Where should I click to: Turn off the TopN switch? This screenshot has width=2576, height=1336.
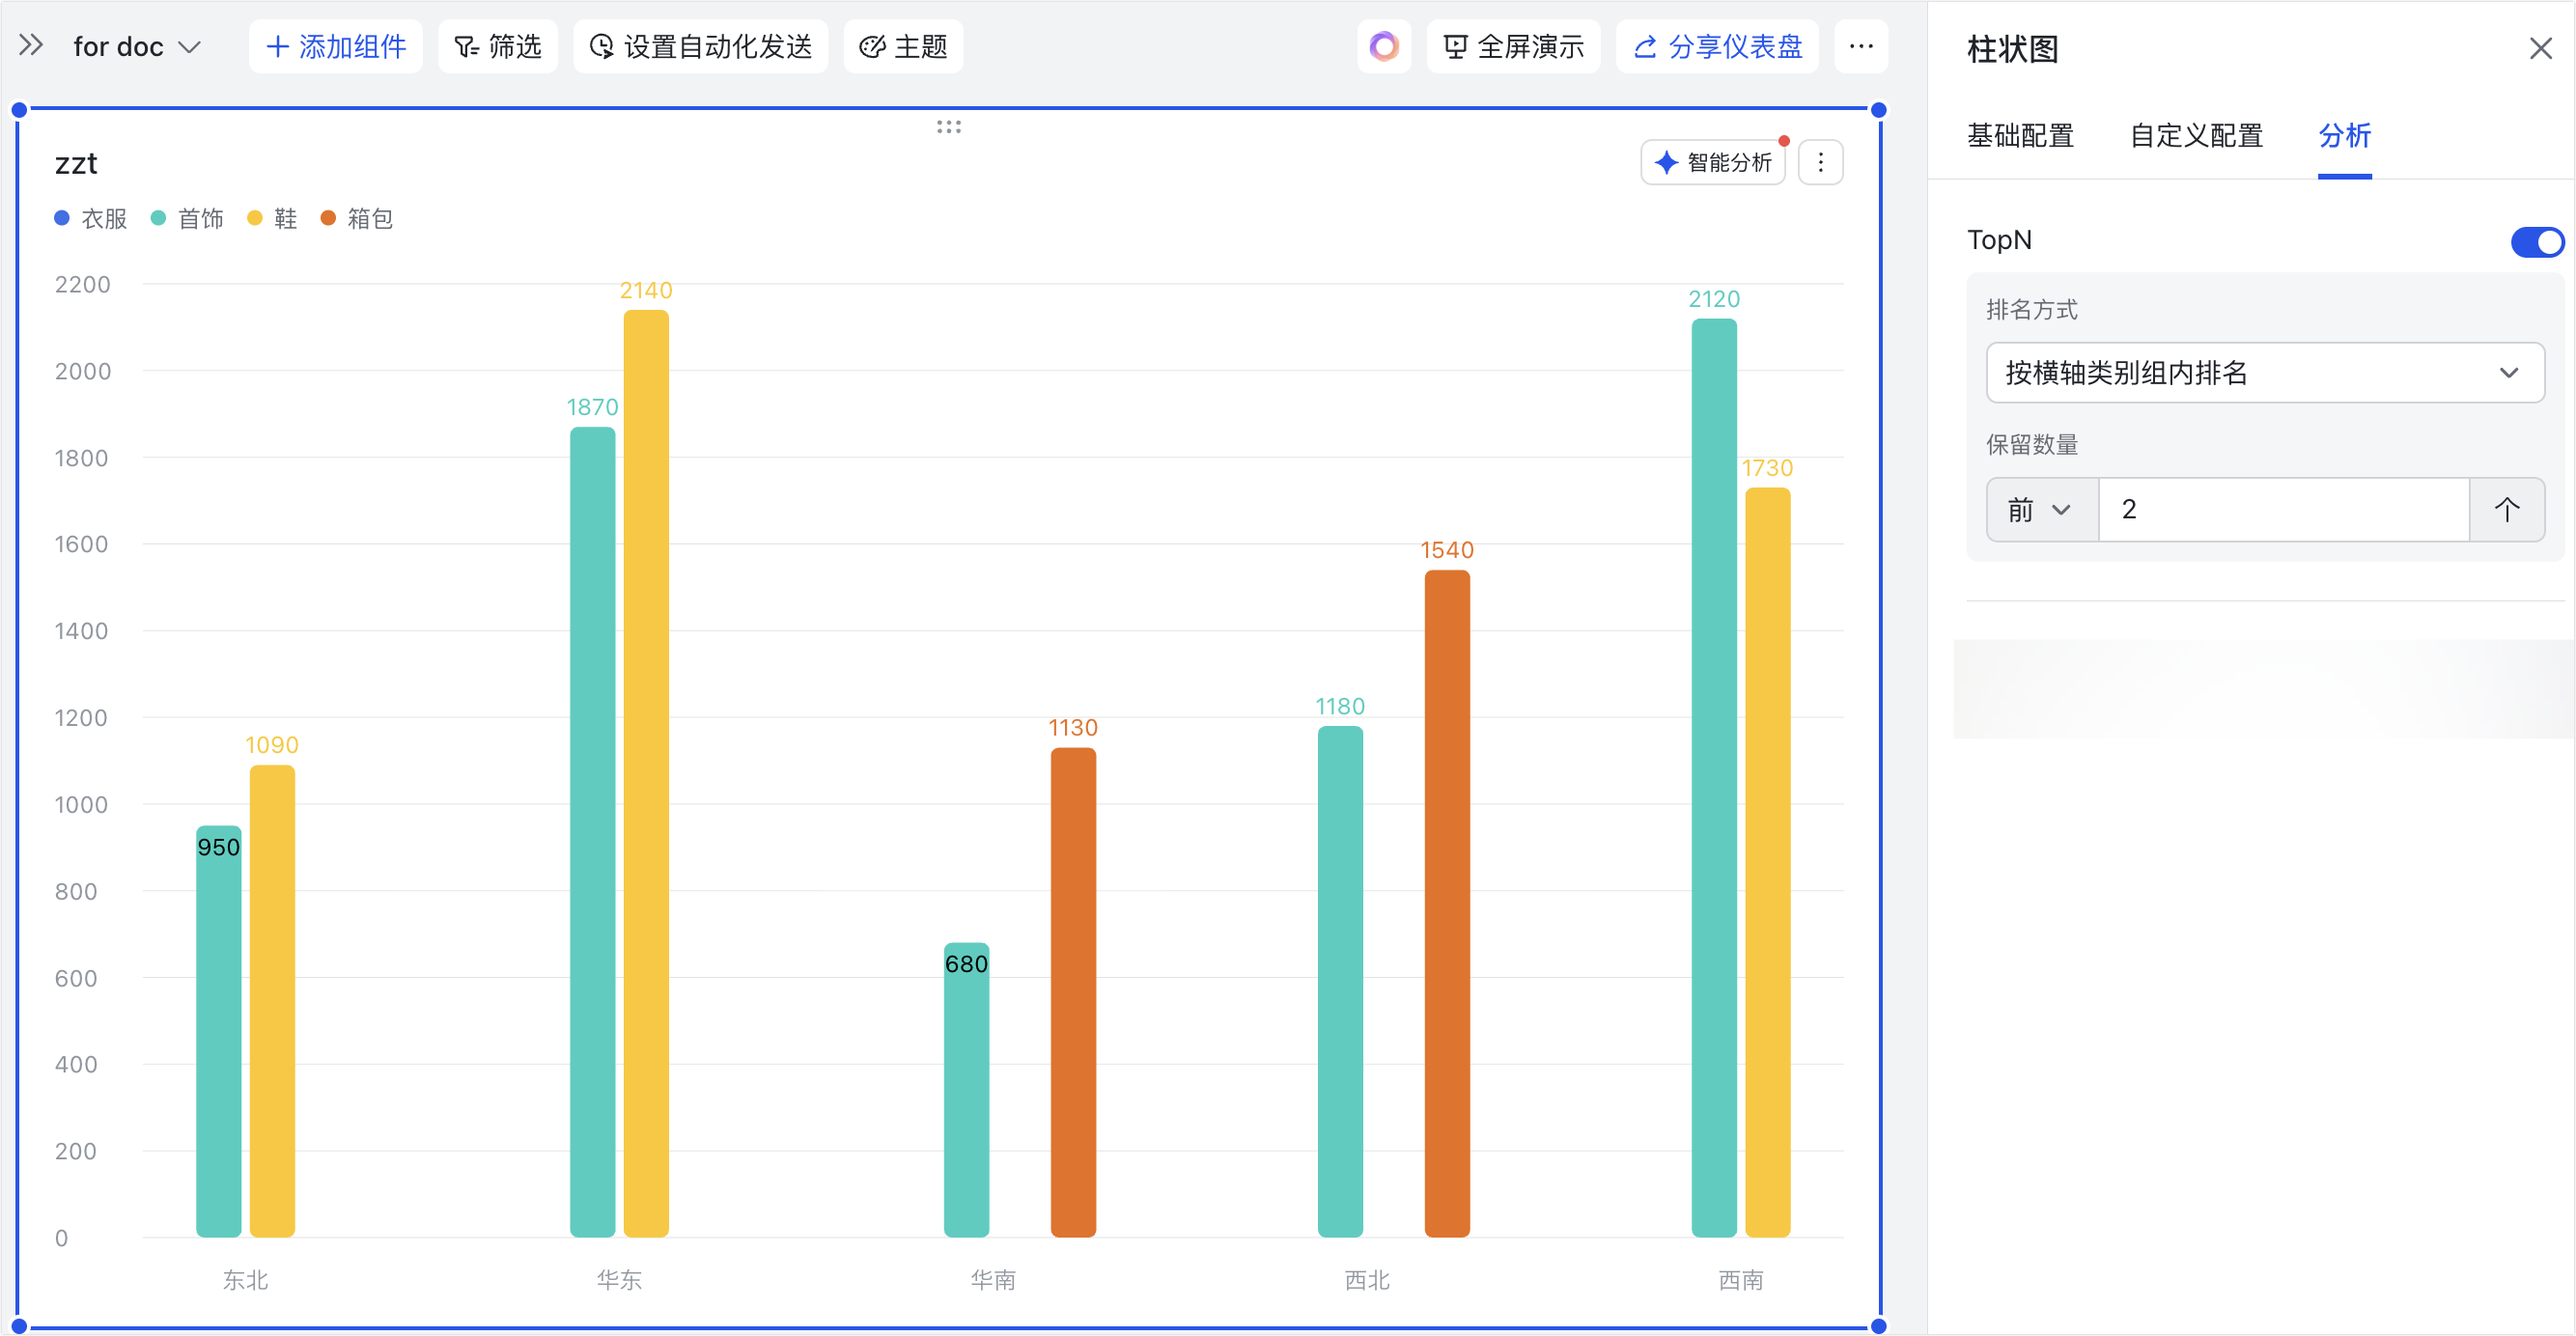tap(2536, 241)
